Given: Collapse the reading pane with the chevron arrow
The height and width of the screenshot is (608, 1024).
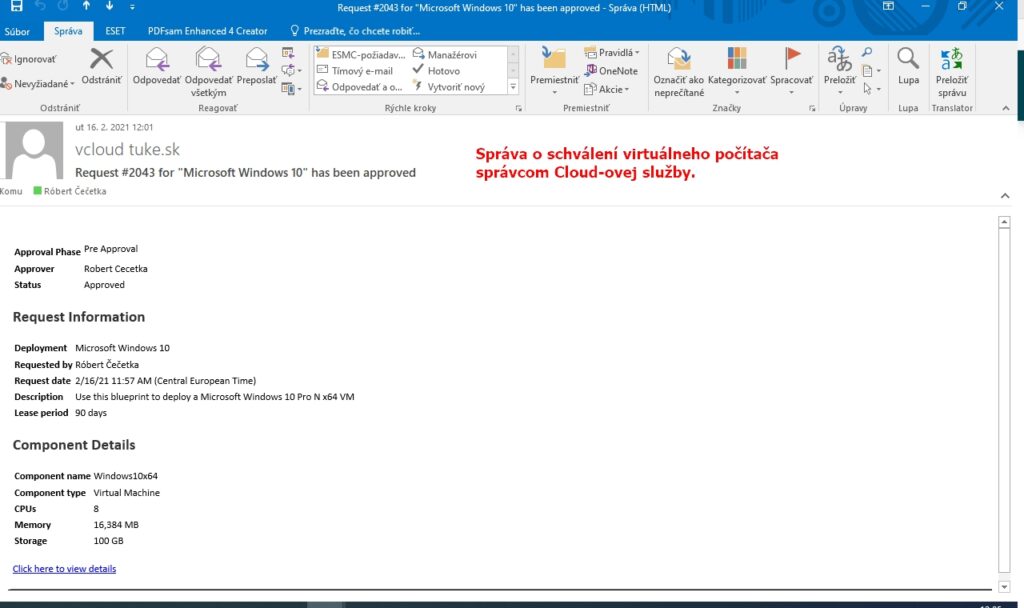Looking at the screenshot, I should coord(1005,196).
